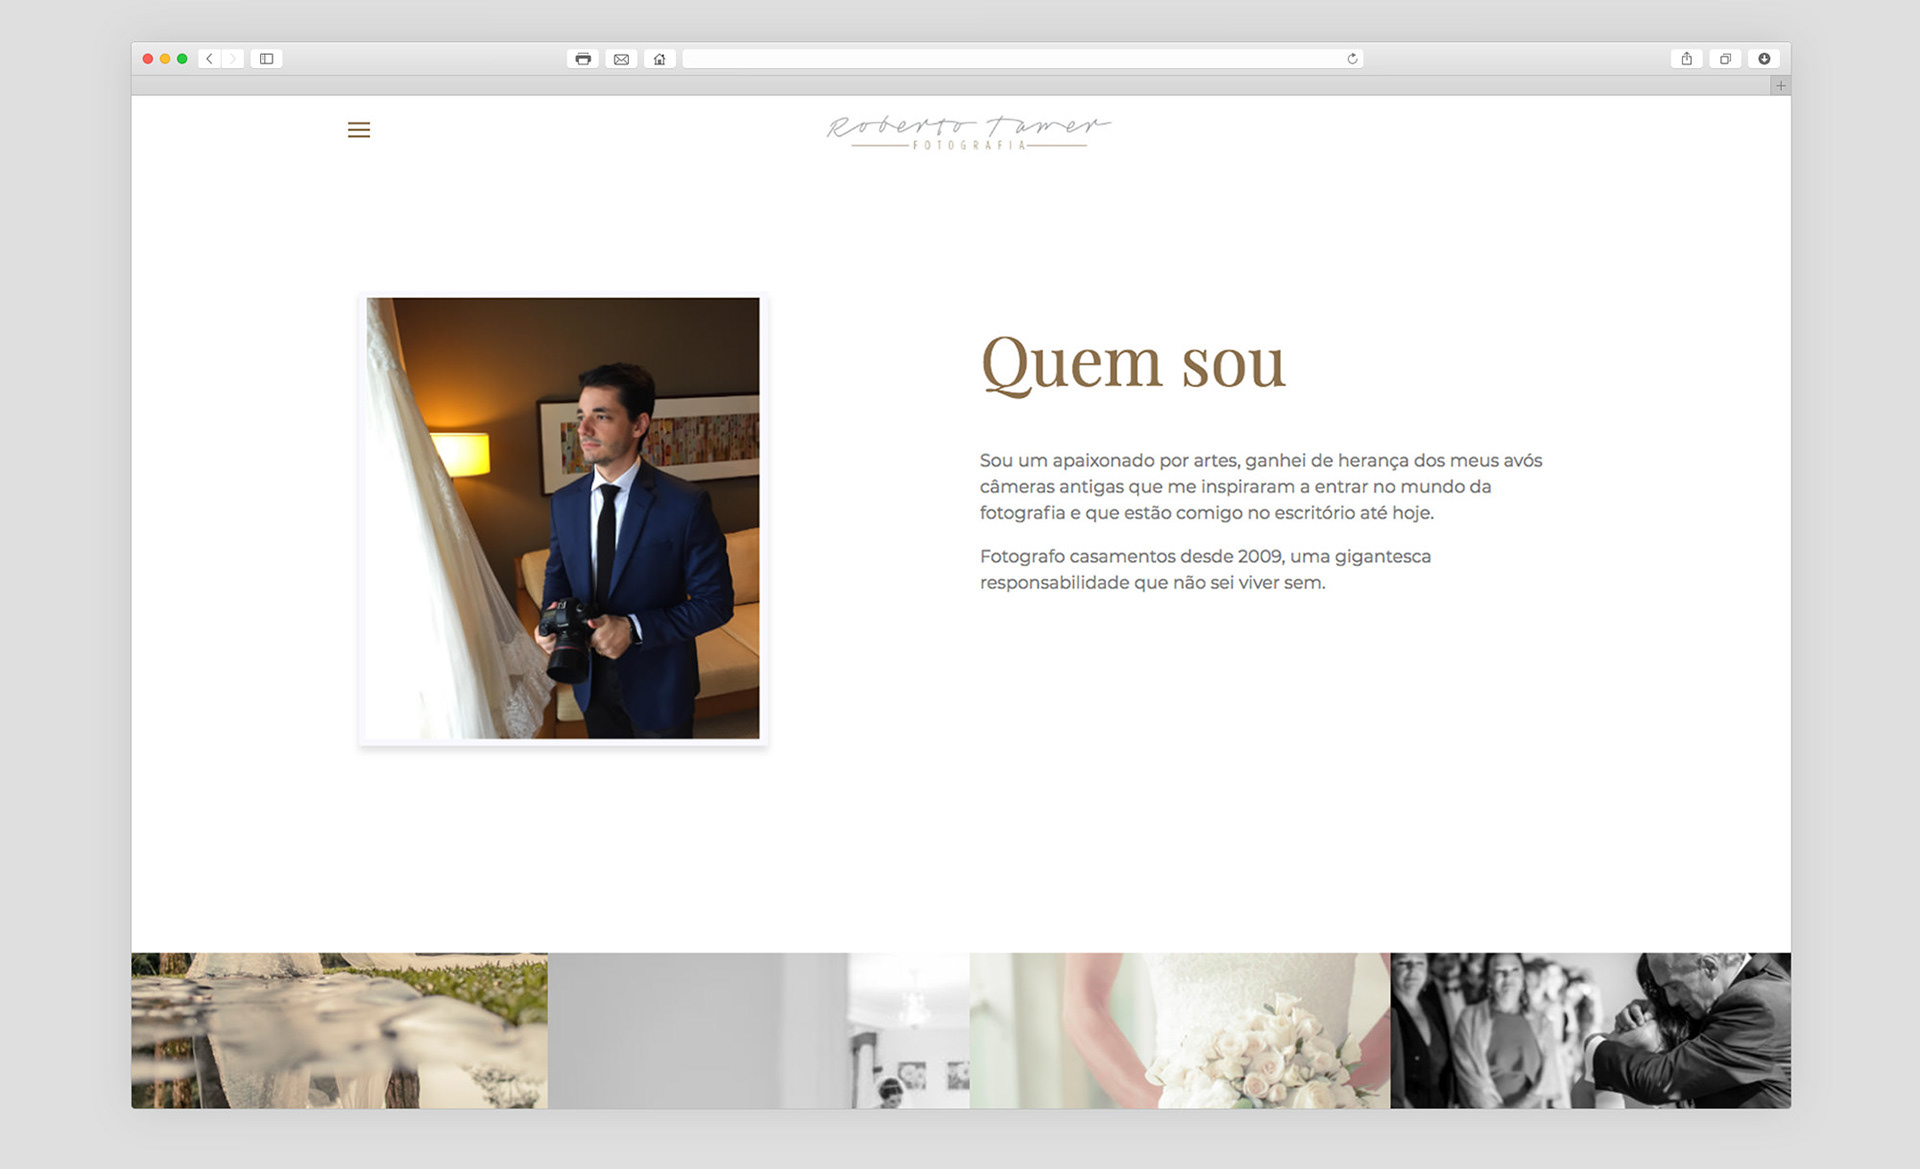Click the browser back arrow
Viewport: 1920px width, 1169px height.
(209, 59)
